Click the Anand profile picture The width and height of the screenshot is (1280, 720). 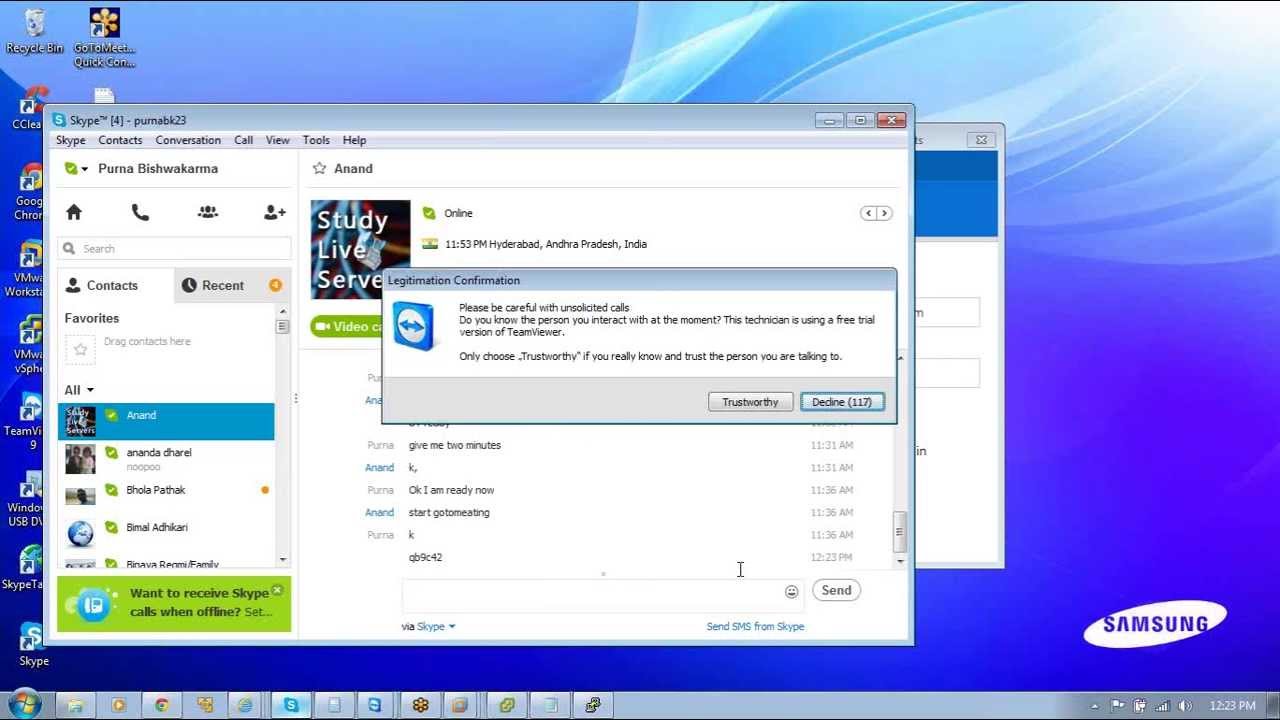(360, 249)
